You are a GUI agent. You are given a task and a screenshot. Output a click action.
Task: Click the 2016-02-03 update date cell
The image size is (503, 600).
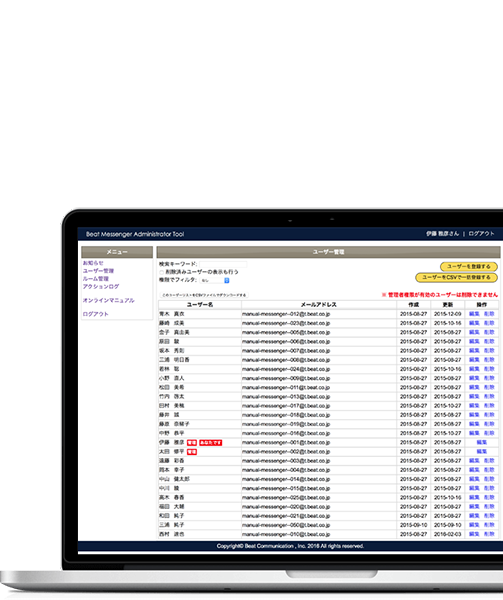tap(448, 535)
